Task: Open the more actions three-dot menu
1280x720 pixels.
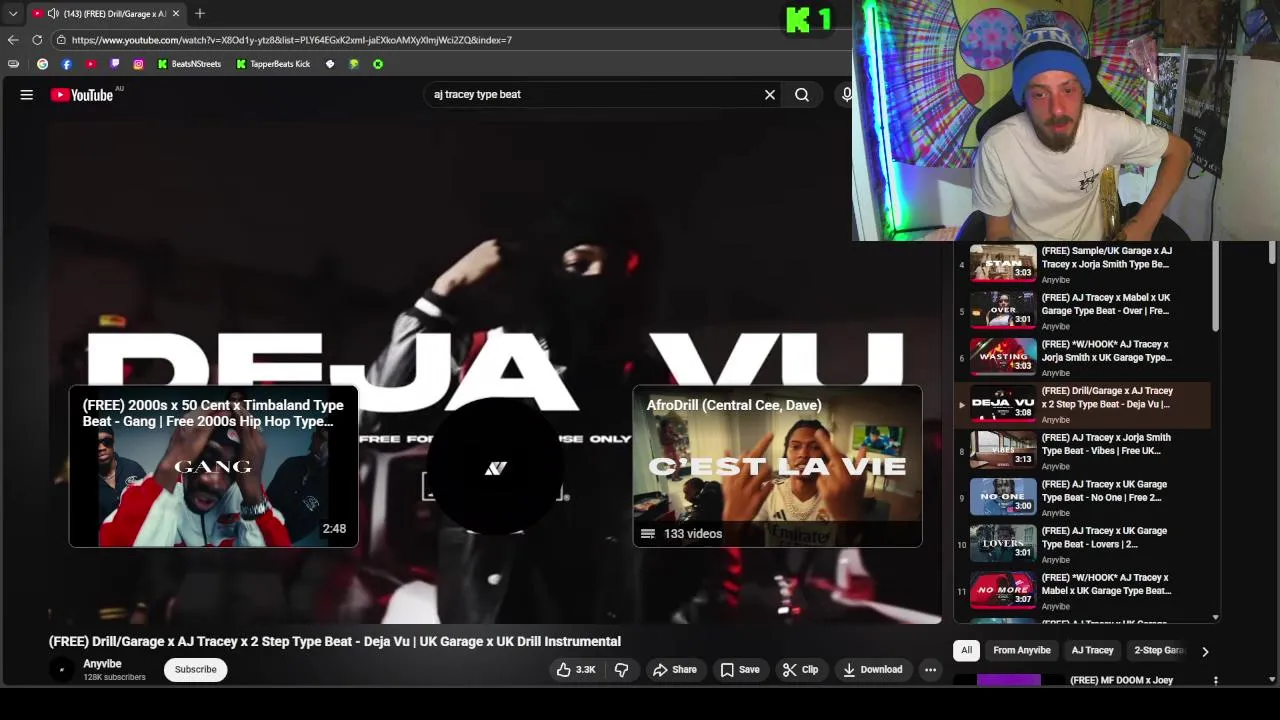Action: click(x=930, y=670)
